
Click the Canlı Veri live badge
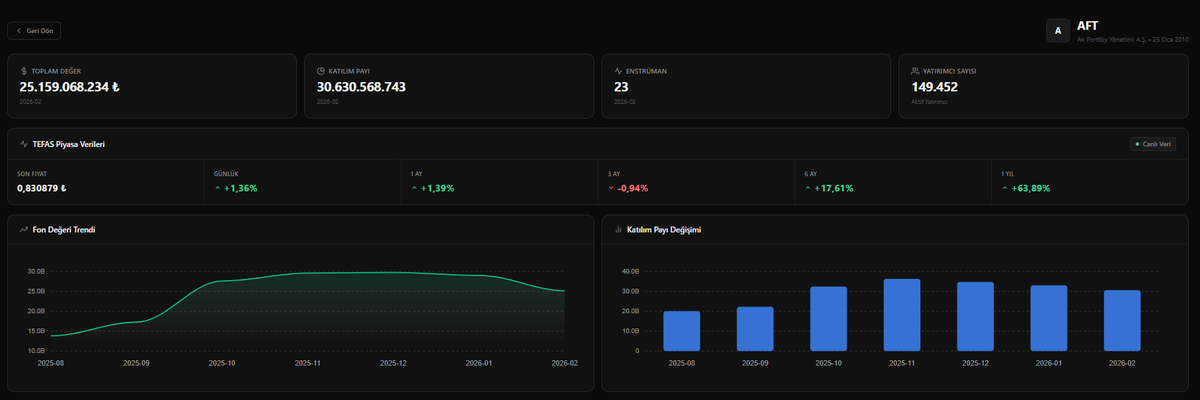tap(1153, 144)
